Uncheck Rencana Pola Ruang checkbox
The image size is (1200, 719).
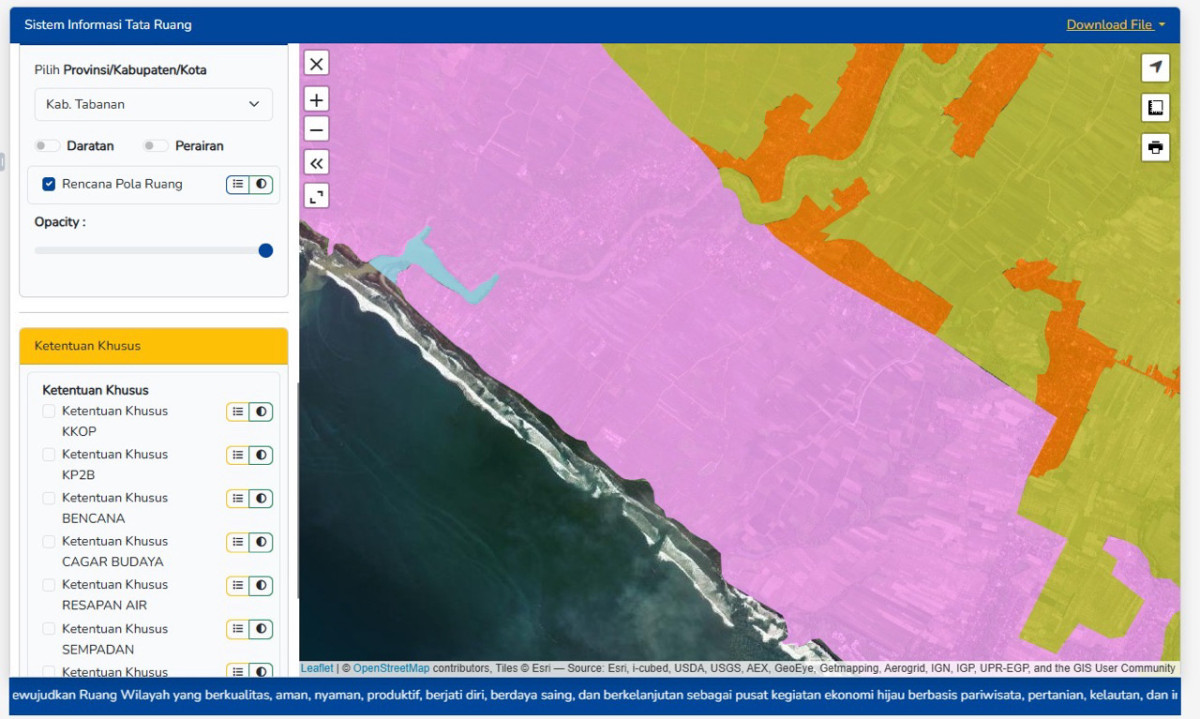coord(49,184)
